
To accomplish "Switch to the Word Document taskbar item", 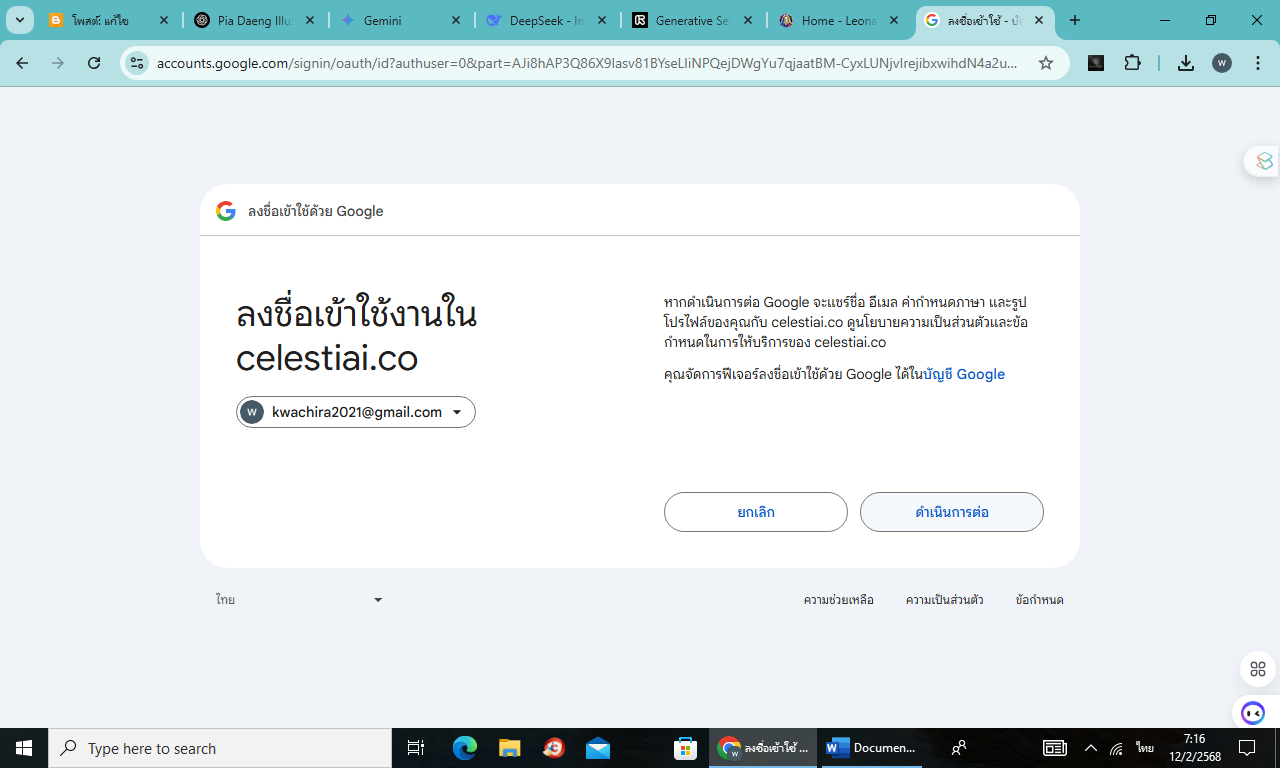I will 871,748.
